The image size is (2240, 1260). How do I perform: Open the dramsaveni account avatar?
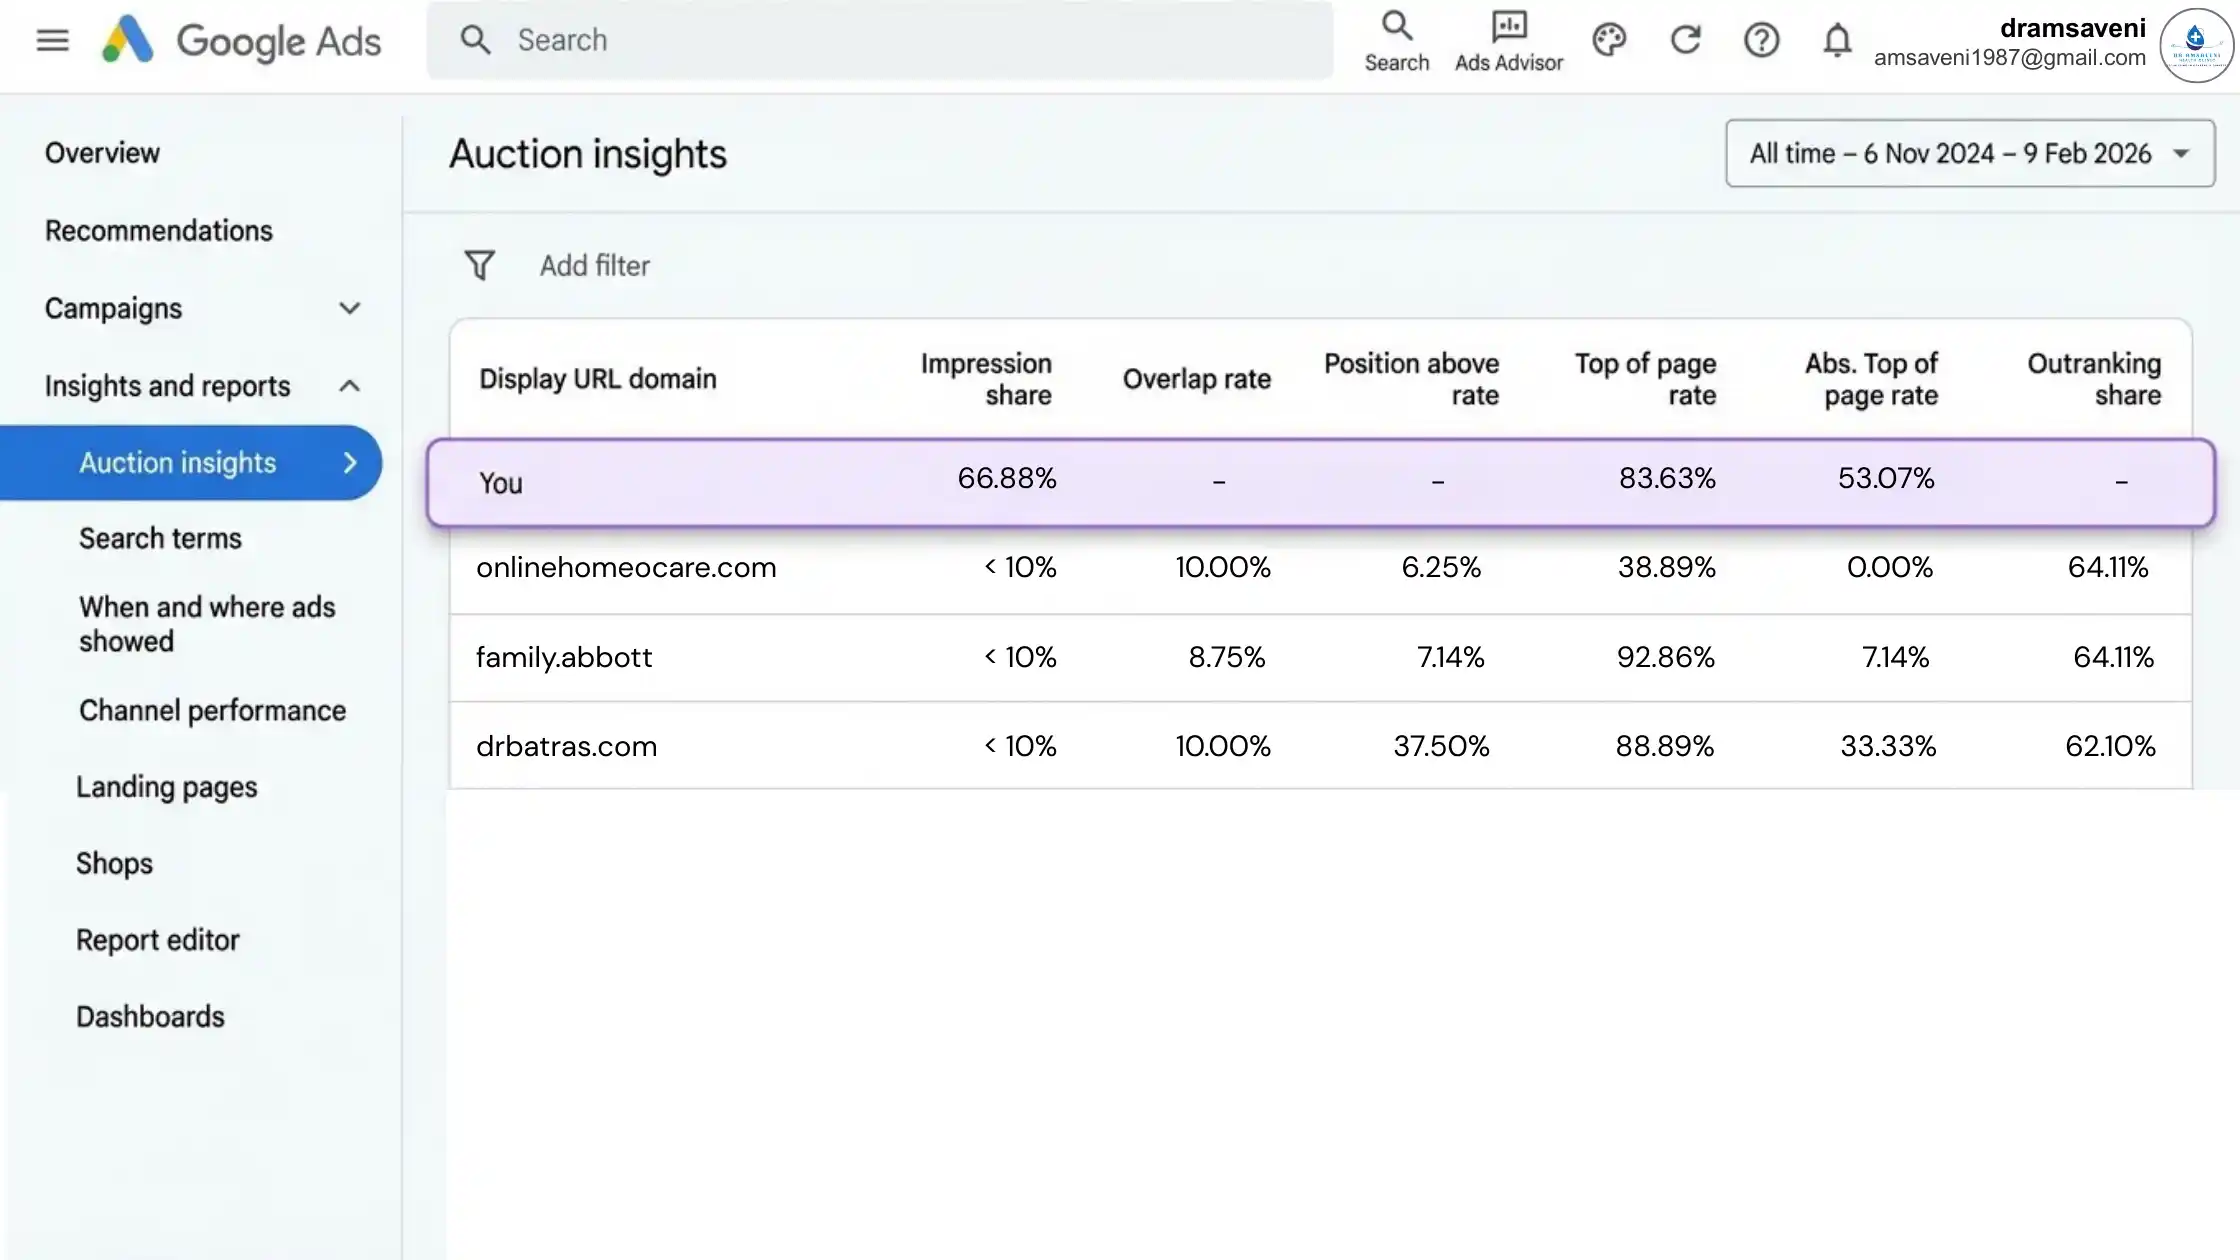click(x=2195, y=45)
